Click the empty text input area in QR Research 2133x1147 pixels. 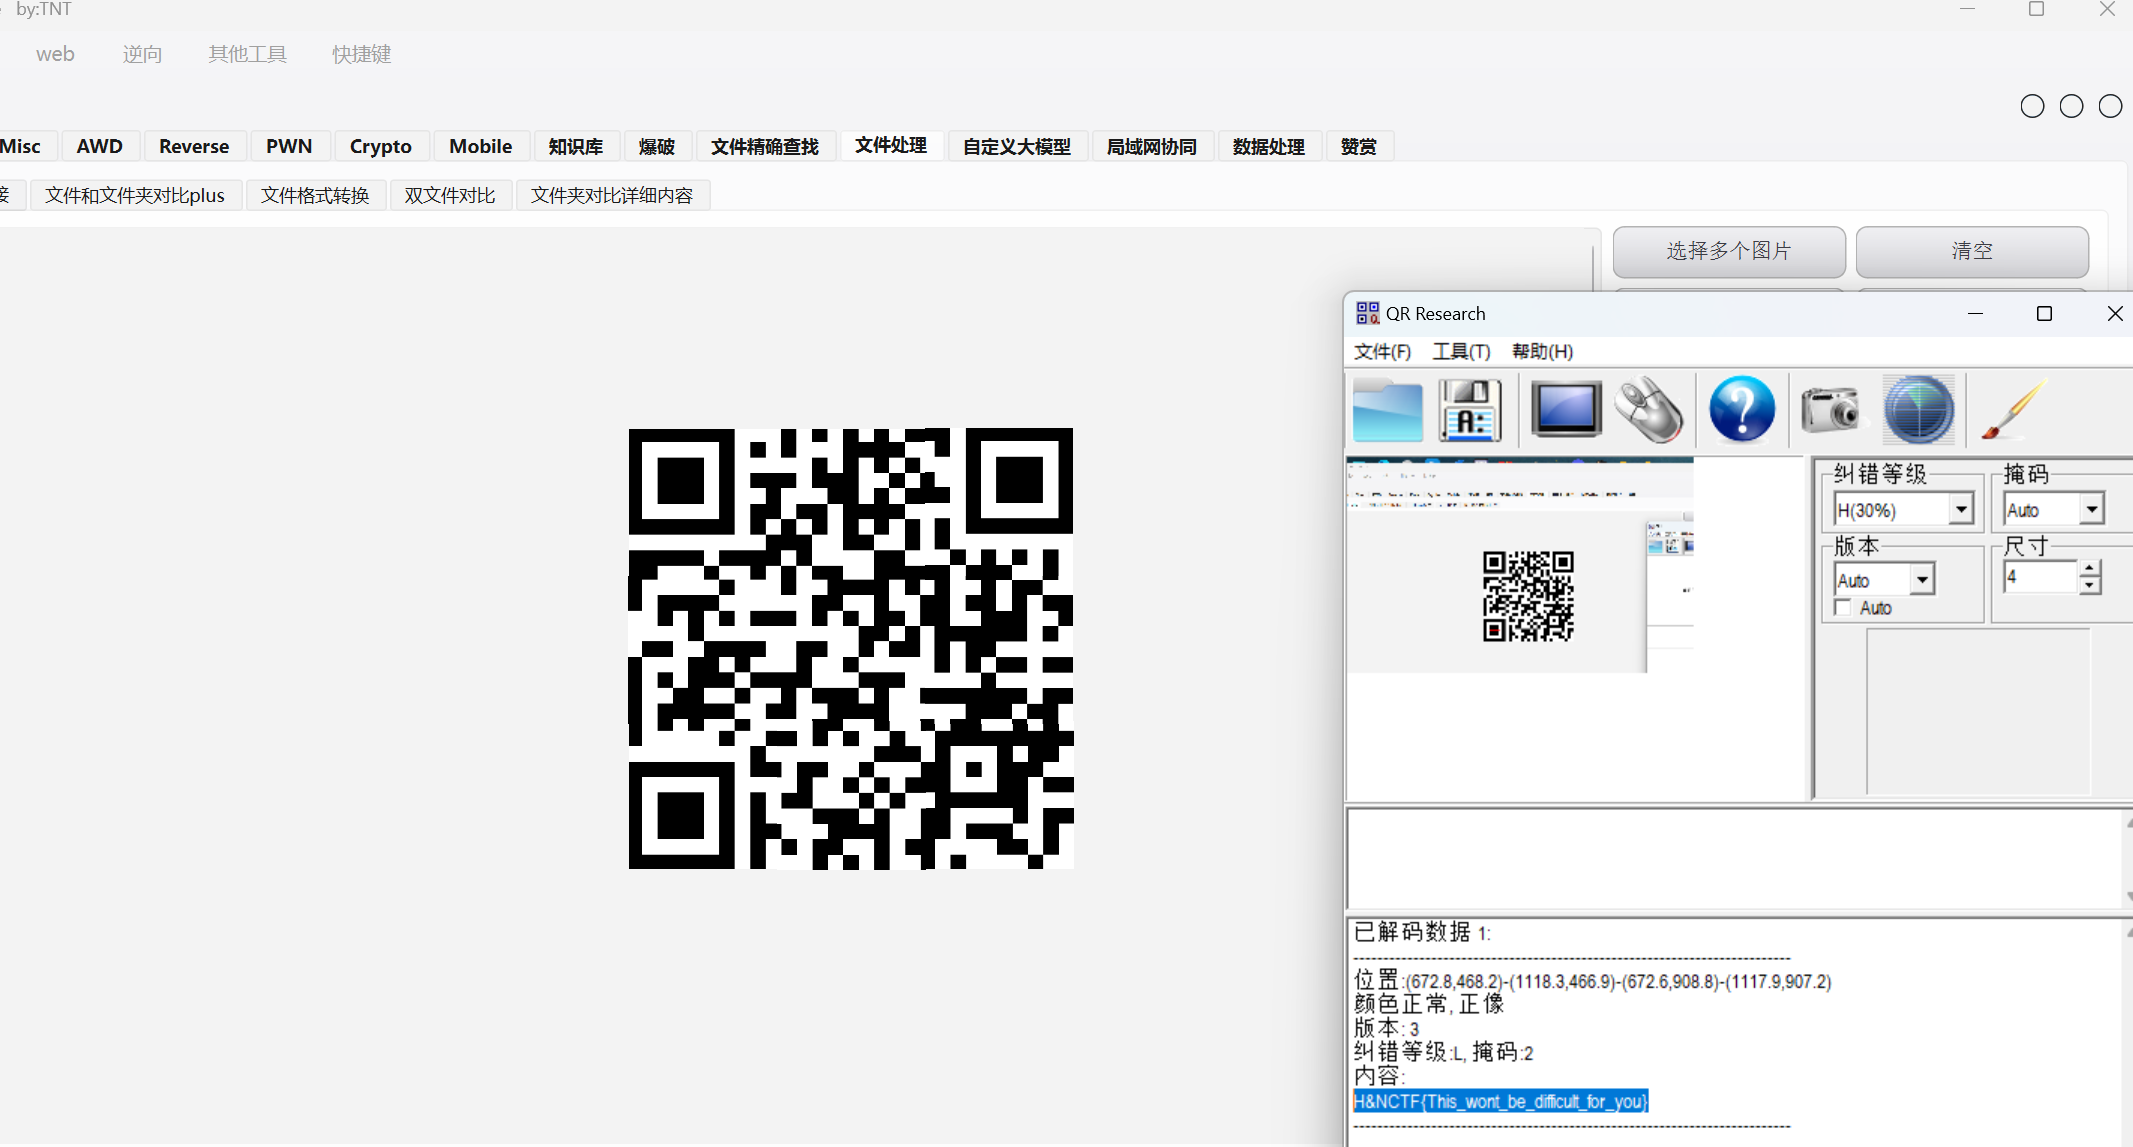pos(1735,859)
